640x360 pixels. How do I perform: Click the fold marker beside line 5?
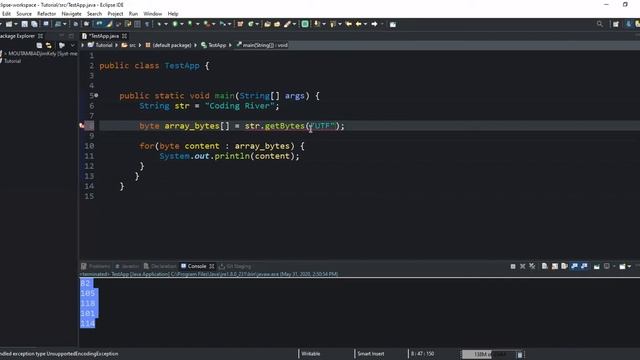[x=96, y=96]
